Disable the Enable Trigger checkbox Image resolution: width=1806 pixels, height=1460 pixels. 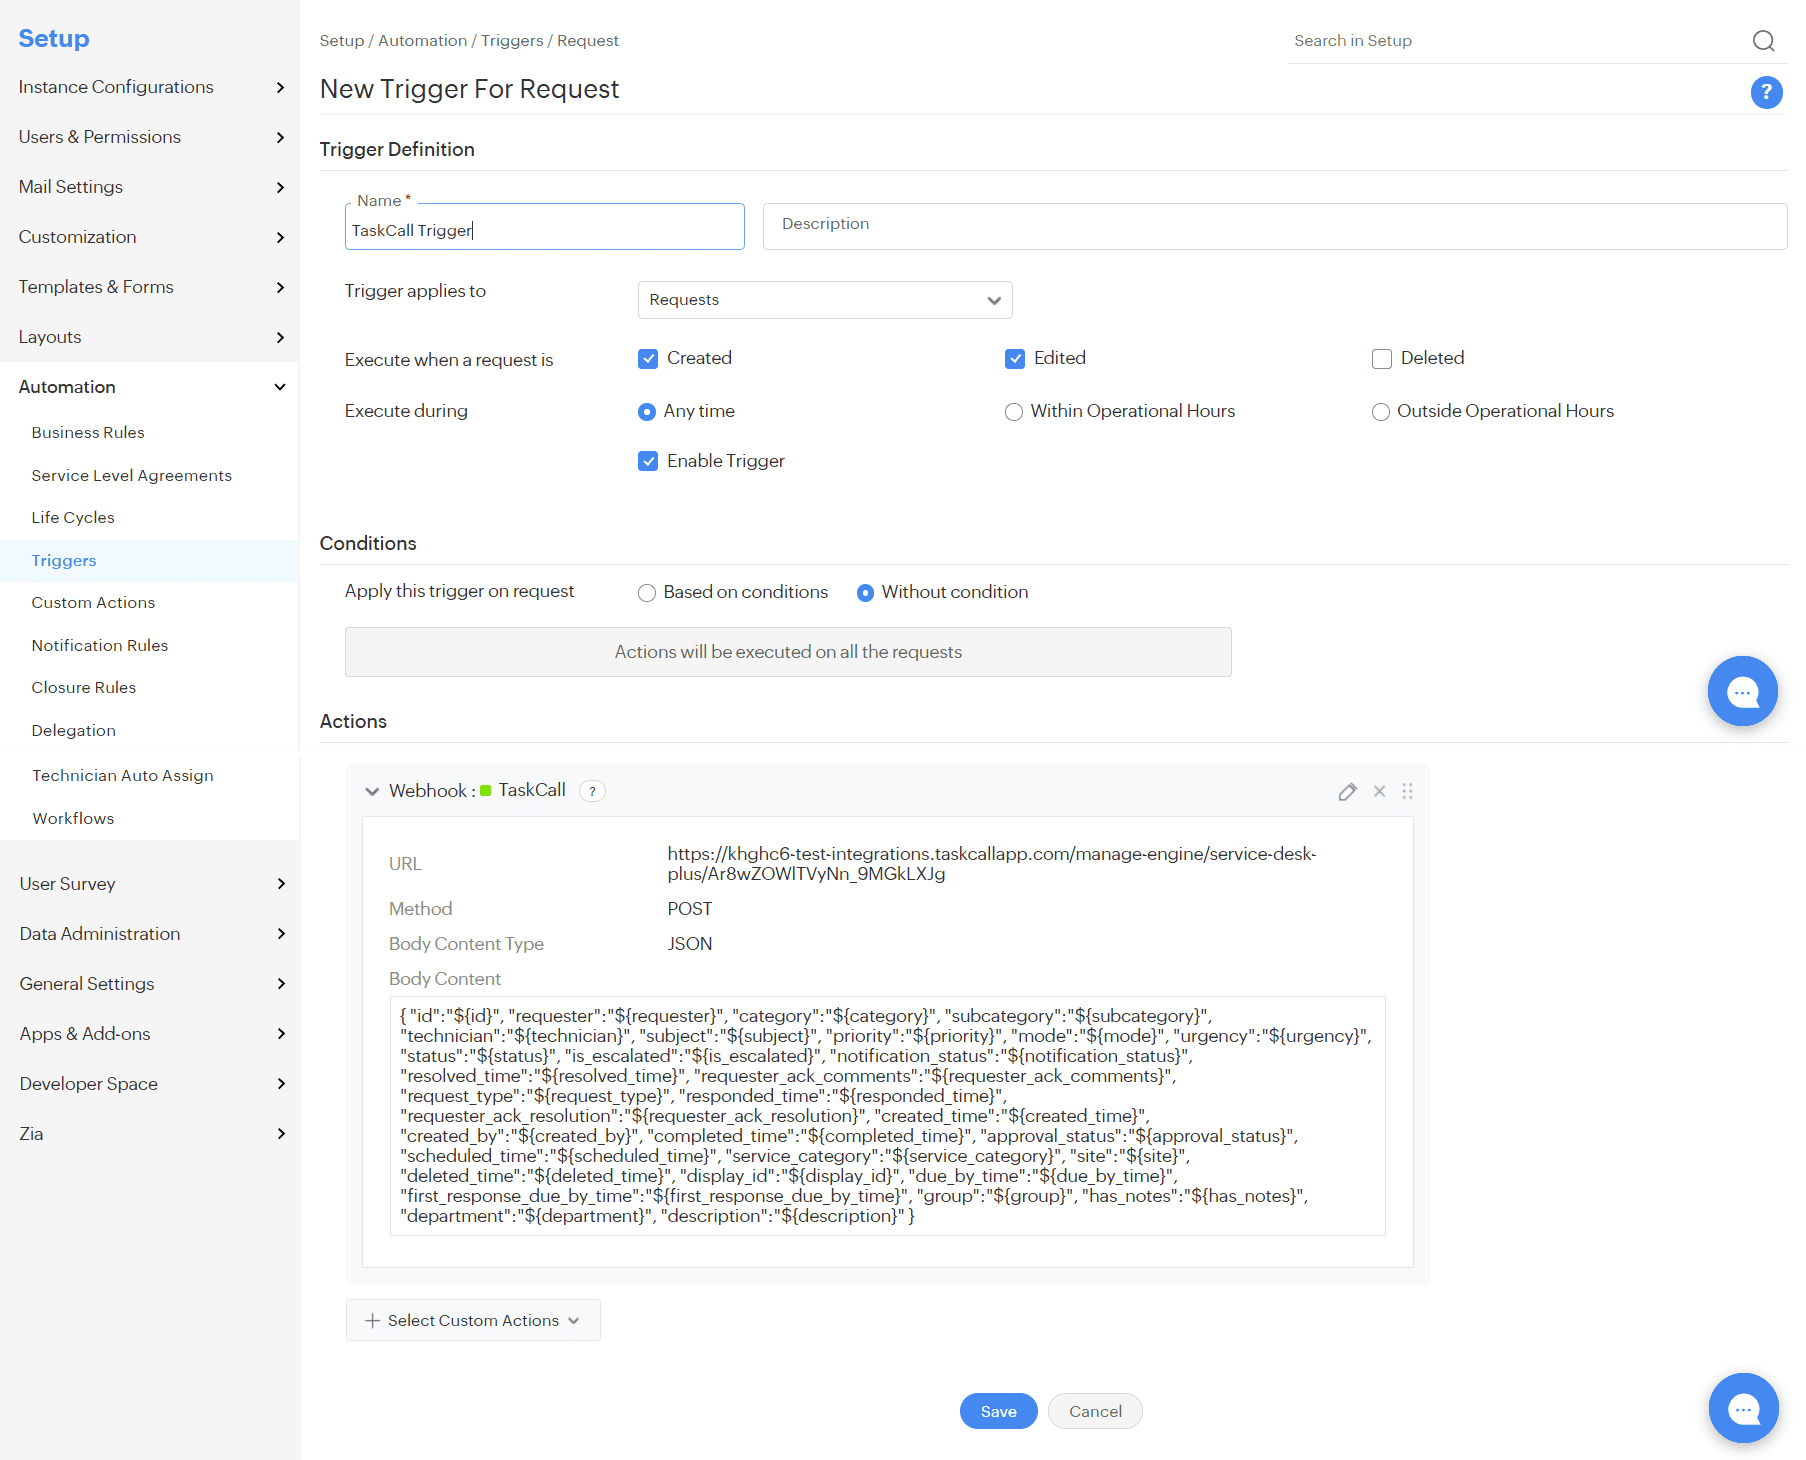click(x=648, y=460)
